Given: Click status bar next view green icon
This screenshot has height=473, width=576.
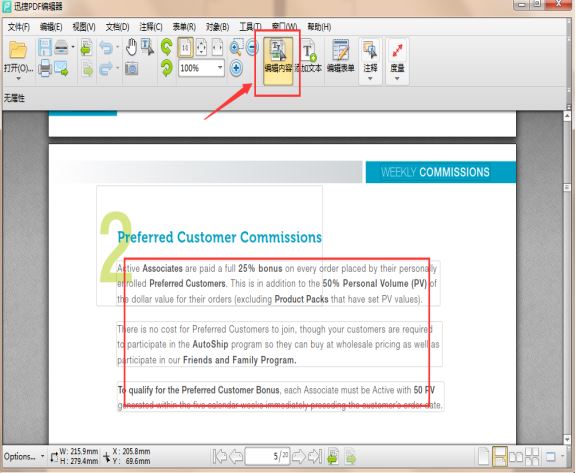Looking at the screenshot, I should pyautogui.click(x=350, y=457).
